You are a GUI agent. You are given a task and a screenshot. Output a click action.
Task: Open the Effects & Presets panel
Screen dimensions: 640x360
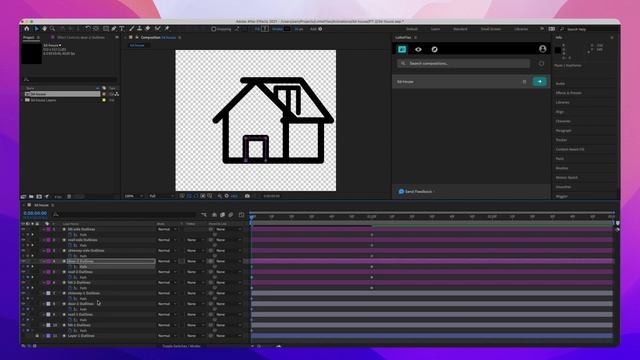[569, 93]
